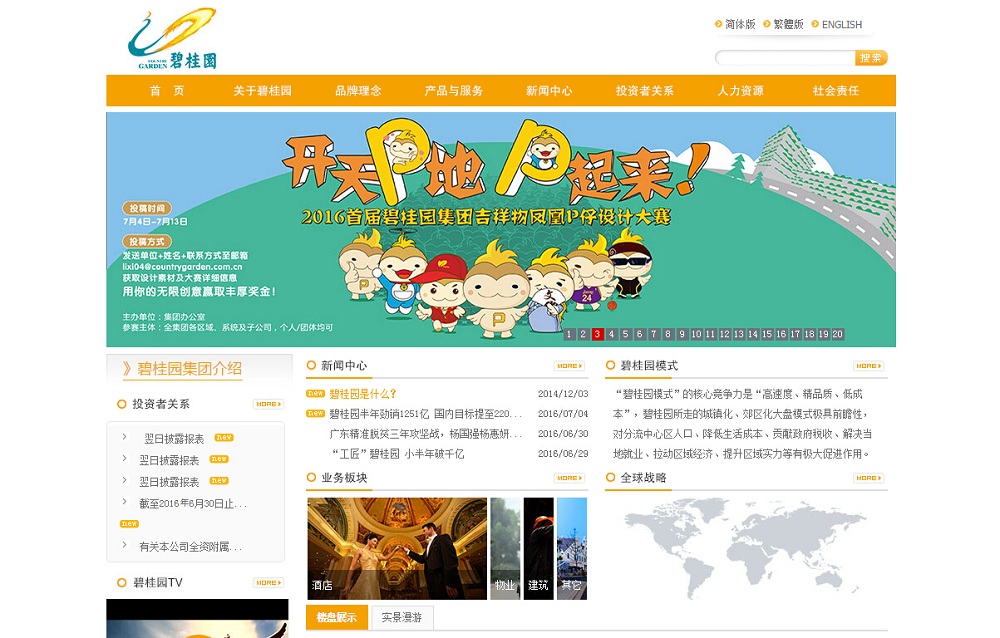Click the orange 搜索 search button
The width and height of the screenshot is (1000, 638).
(871, 58)
